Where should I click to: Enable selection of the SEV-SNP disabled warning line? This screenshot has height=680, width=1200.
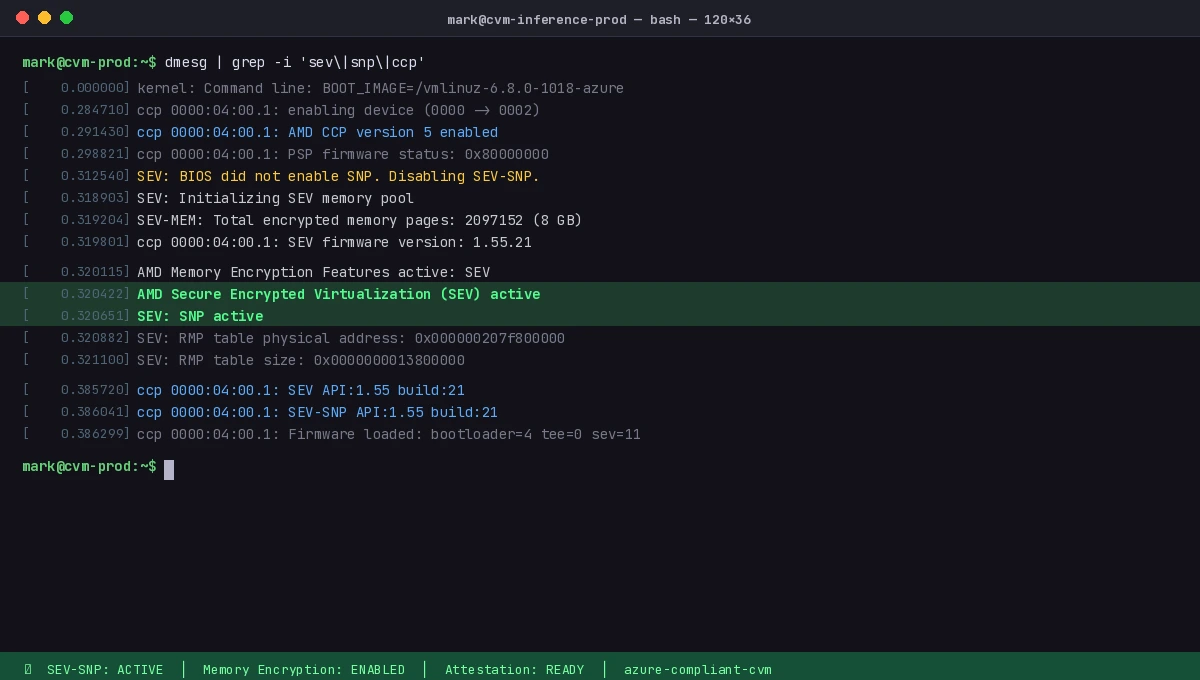(x=338, y=176)
